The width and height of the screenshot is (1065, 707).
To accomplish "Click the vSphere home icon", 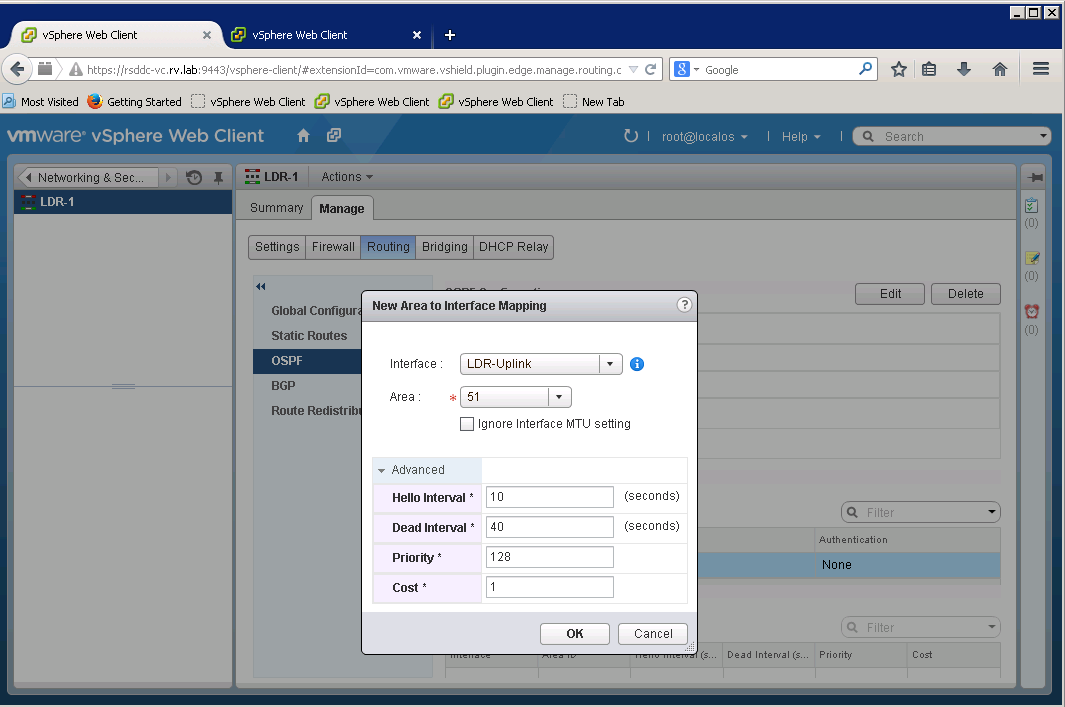I will tap(304, 136).
